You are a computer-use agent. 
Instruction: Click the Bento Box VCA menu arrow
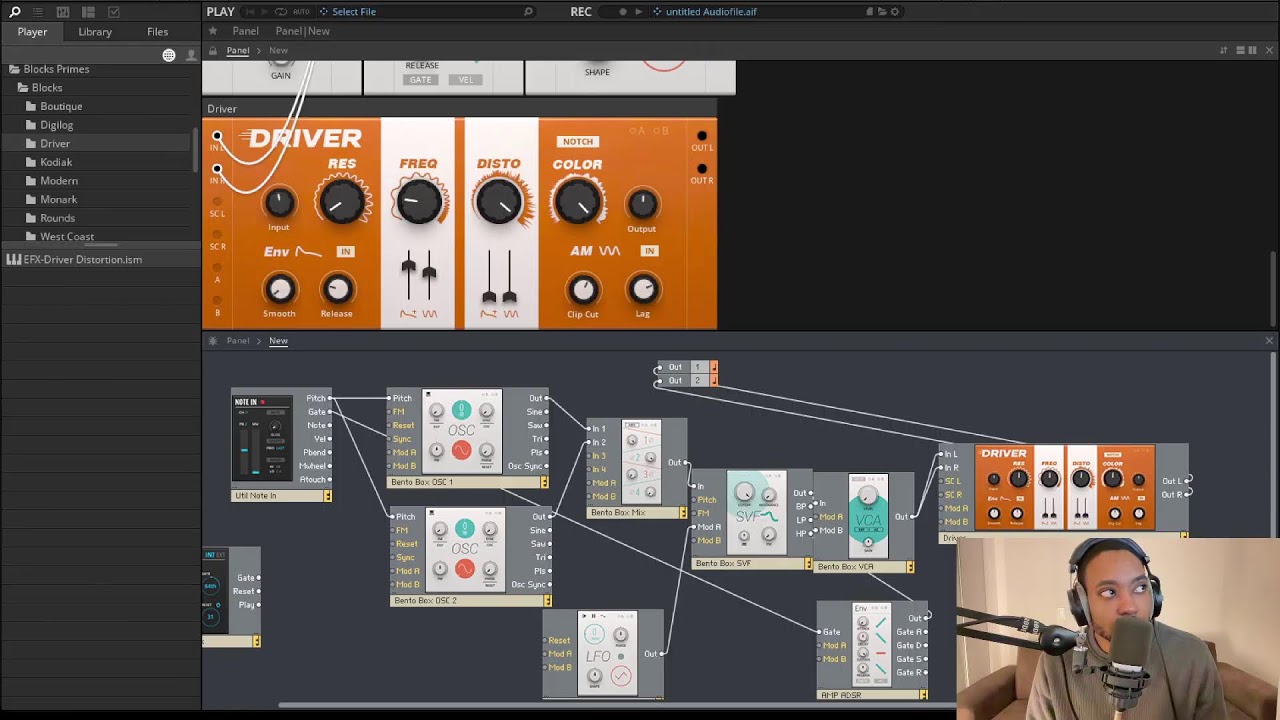tap(910, 567)
